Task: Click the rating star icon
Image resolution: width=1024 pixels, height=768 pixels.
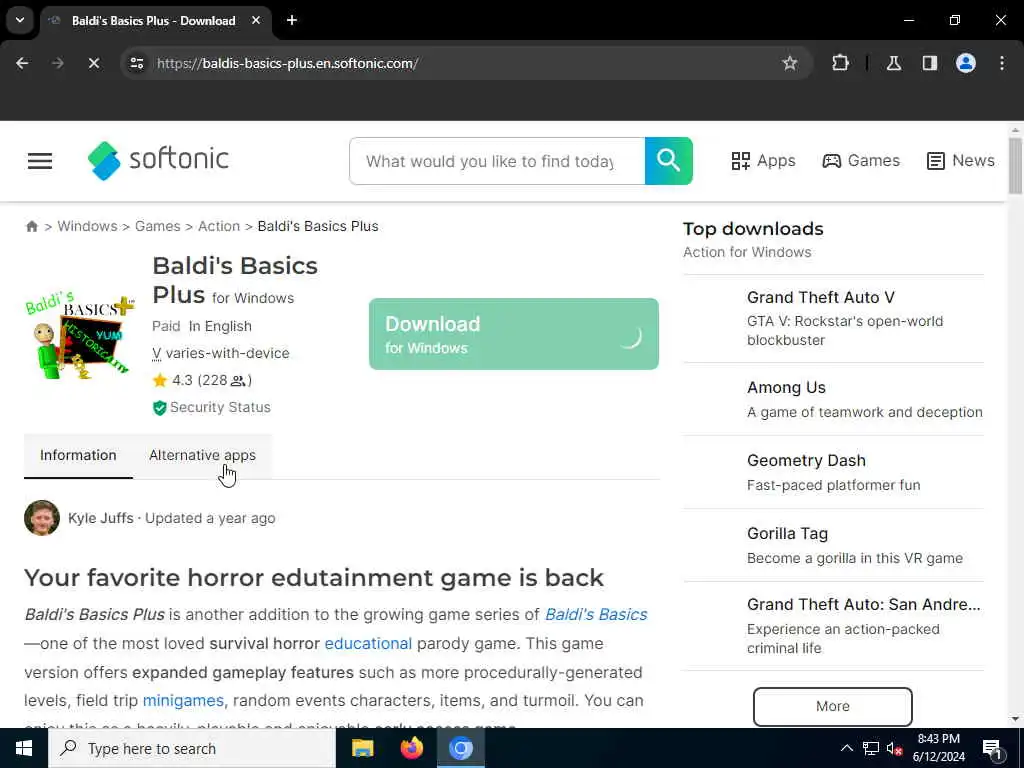Action: [x=160, y=380]
